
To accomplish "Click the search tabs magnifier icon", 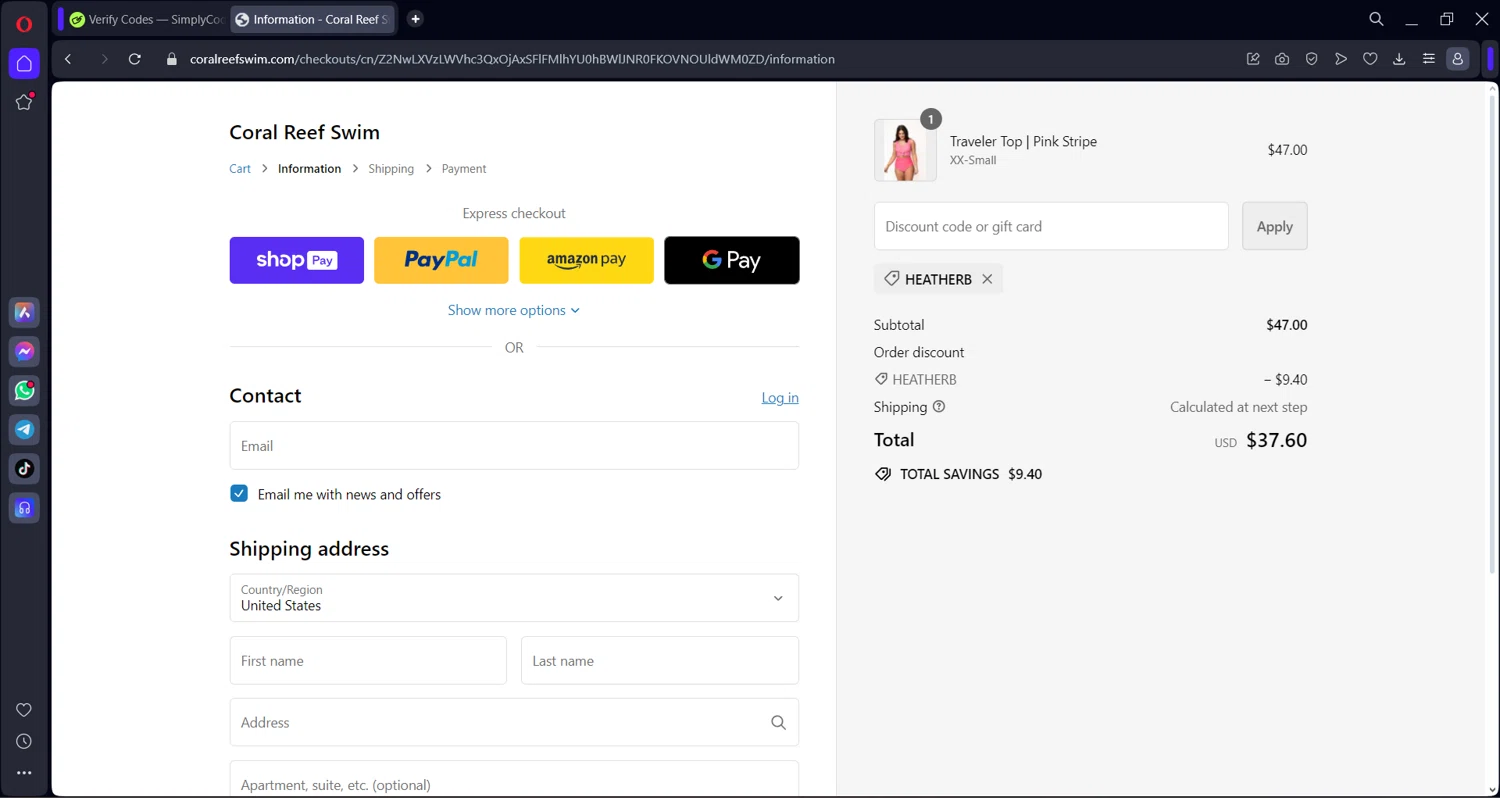I will pyautogui.click(x=1376, y=19).
